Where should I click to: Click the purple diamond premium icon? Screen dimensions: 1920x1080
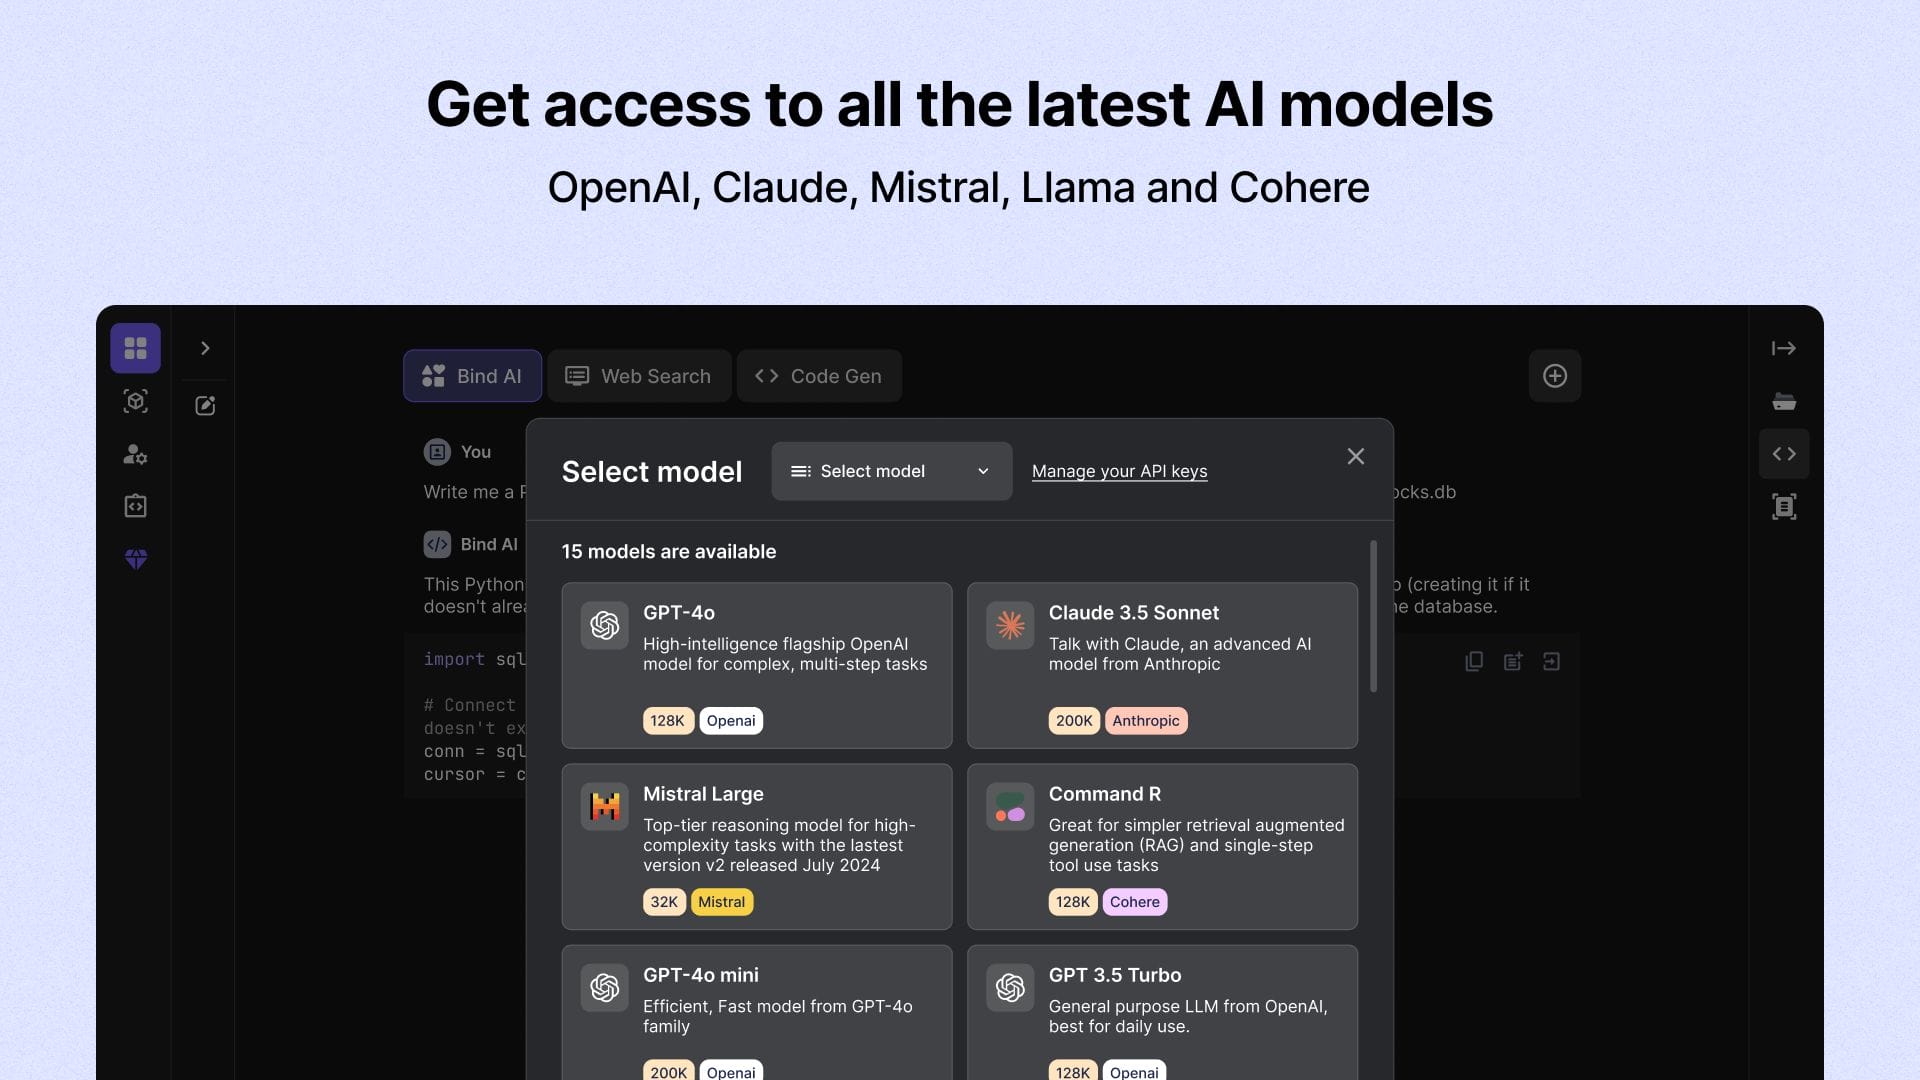136,559
